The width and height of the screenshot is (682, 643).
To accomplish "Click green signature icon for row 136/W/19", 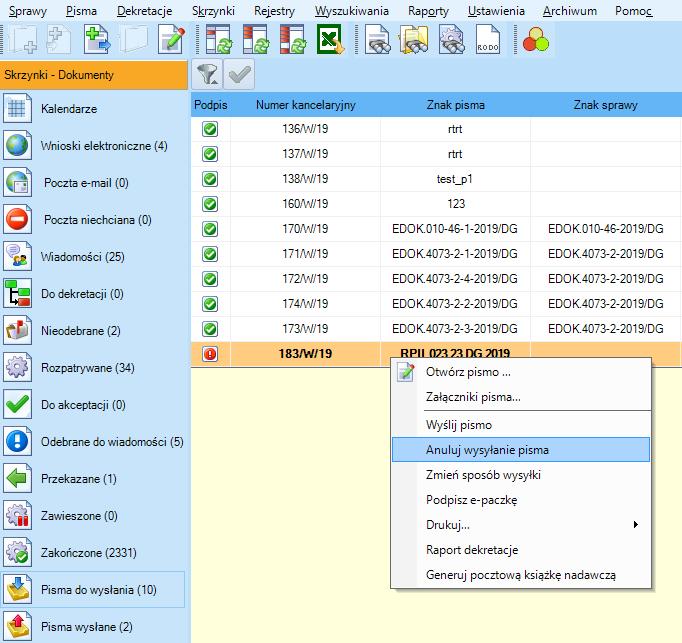I will coord(210,129).
